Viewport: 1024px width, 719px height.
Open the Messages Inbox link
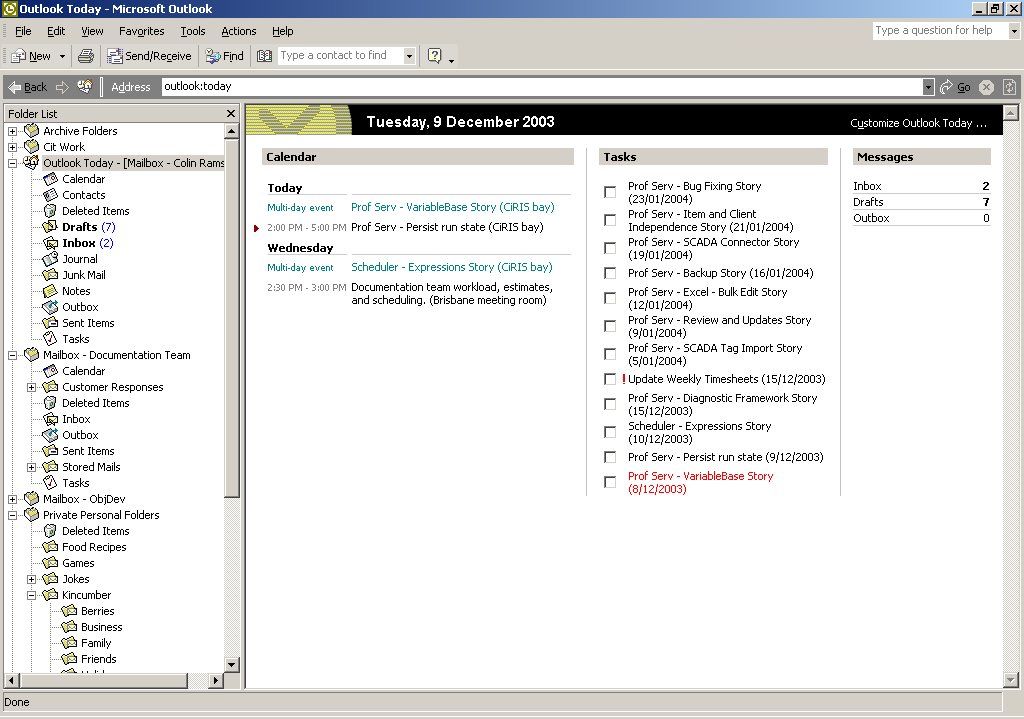(x=867, y=186)
